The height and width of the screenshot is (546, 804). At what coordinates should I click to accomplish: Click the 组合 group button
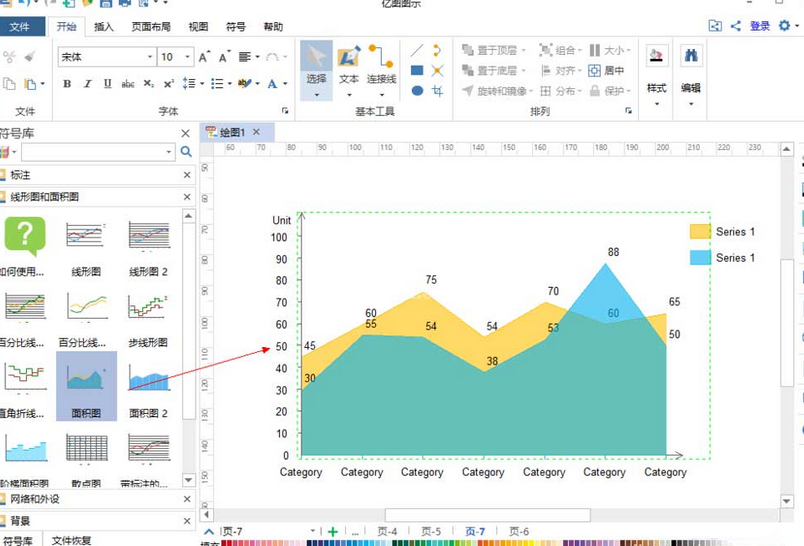tap(560, 50)
